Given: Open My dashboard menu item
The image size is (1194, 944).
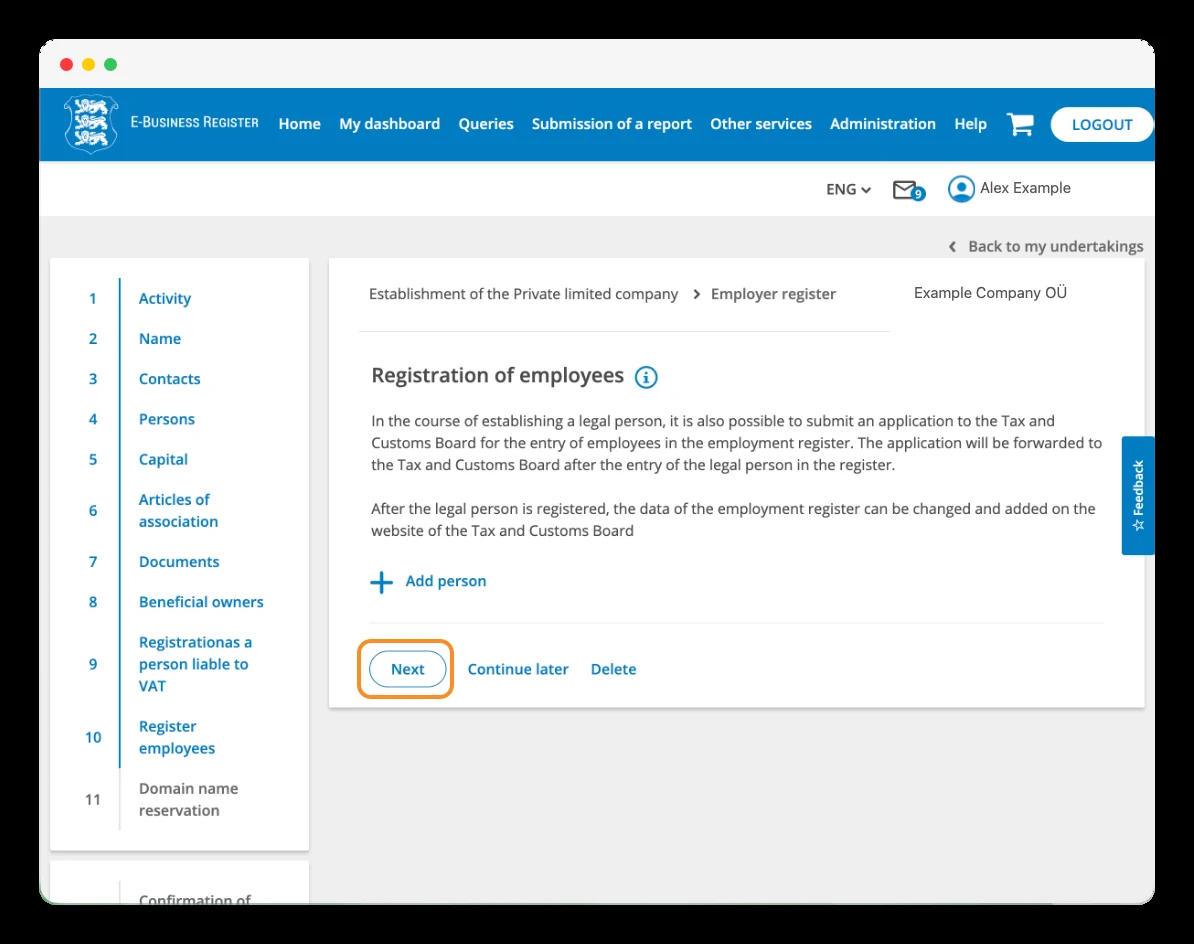Looking at the screenshot, I should (x=389, y=123).
